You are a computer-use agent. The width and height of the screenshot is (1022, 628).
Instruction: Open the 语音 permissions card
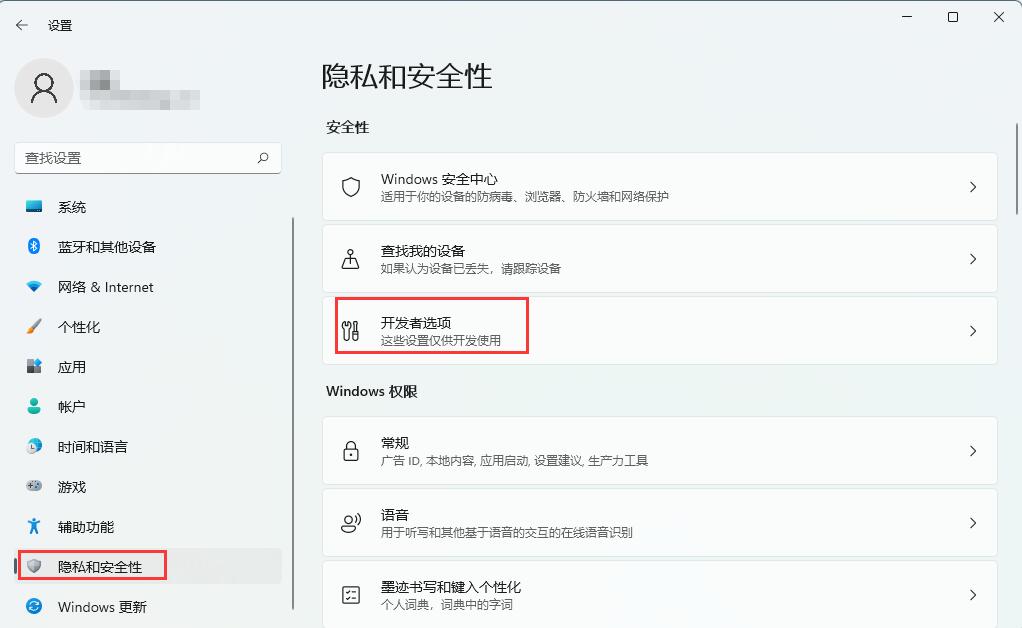pos(660,523)
